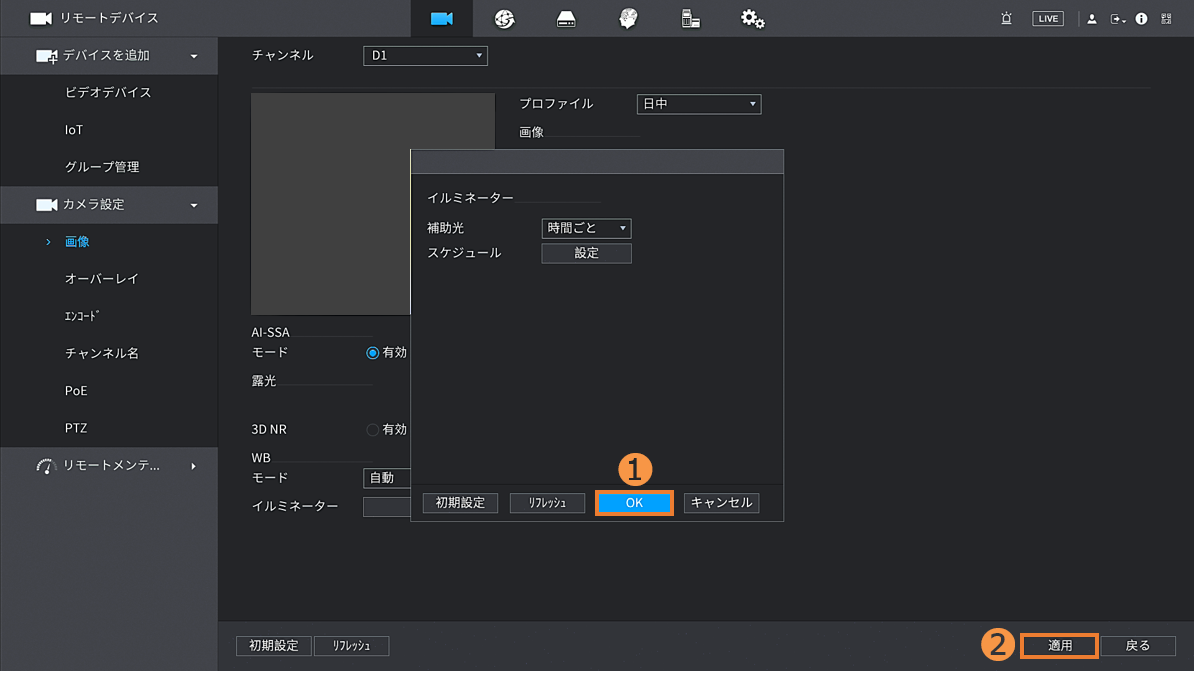Open the AI head icon in top bar
Image resolution: width=1194 pixels, height=694 pixels.
click(x=628, y=19)
